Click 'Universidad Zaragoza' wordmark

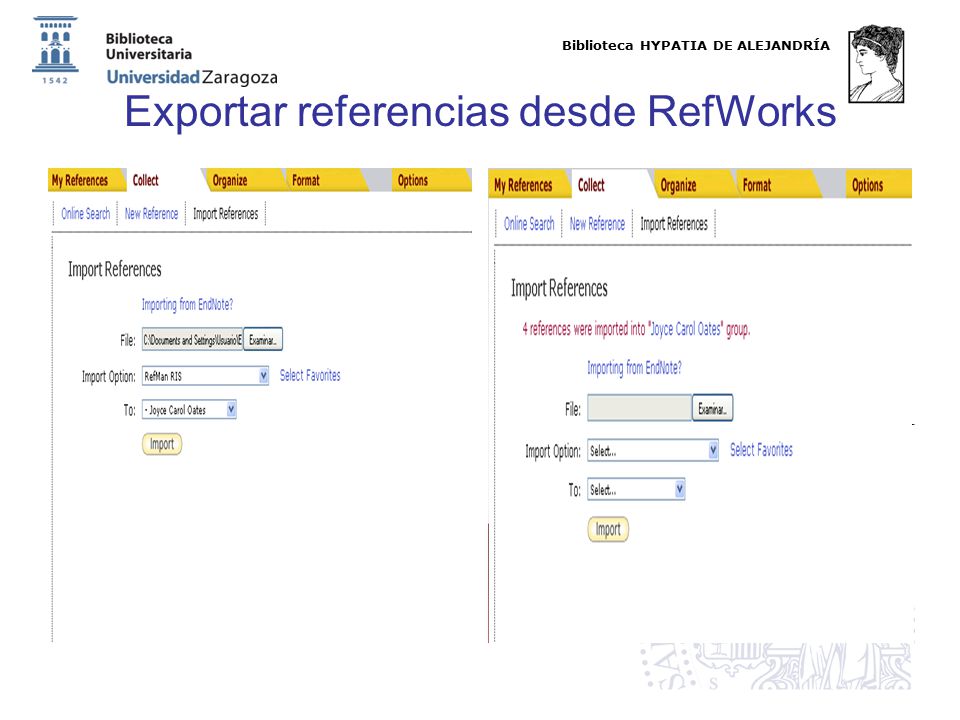pyautogui.click(x=192, y=77)
